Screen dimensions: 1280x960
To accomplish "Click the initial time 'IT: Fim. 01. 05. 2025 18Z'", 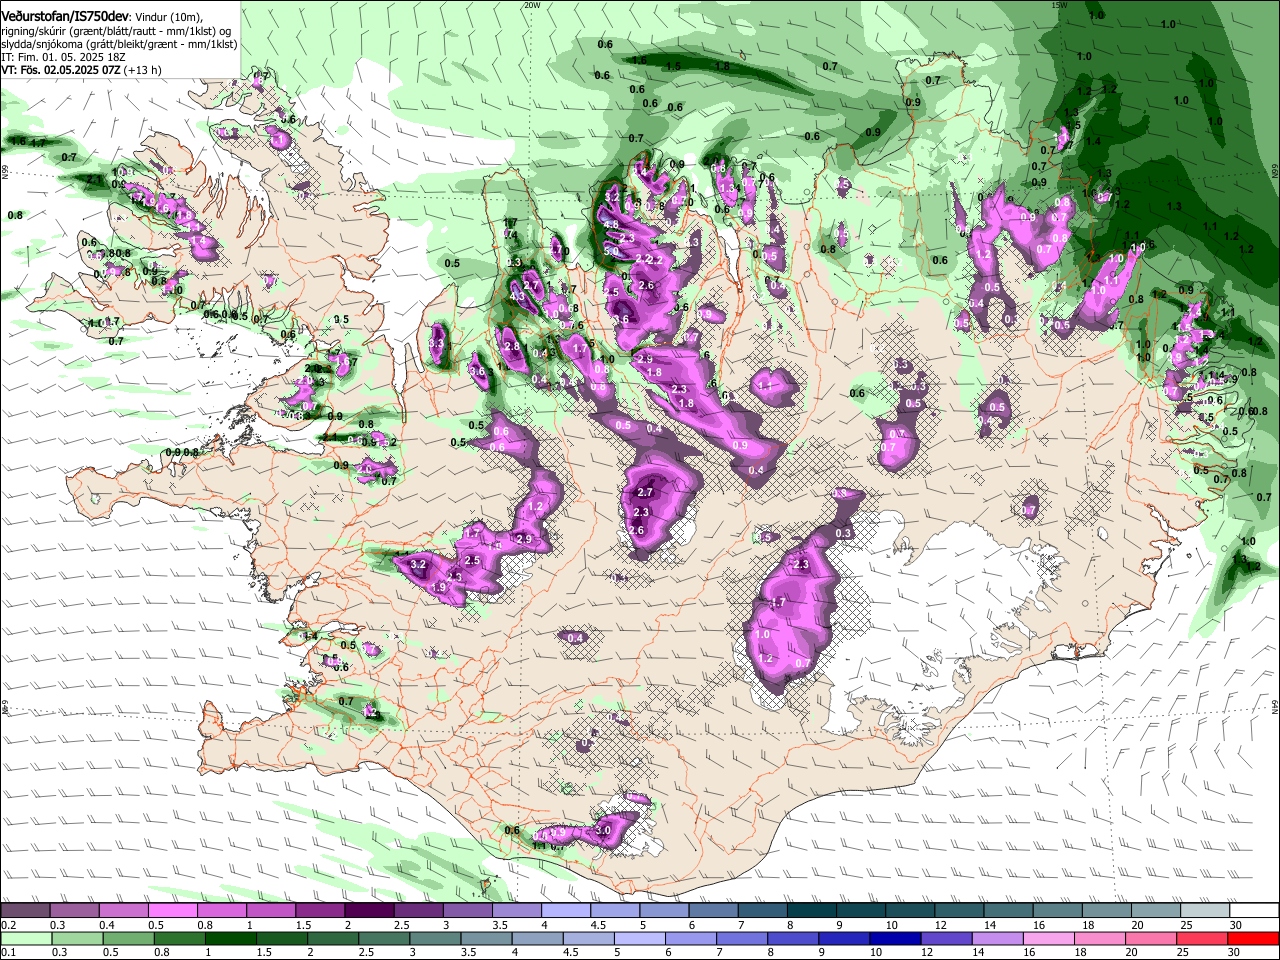I will pos(63,57).
